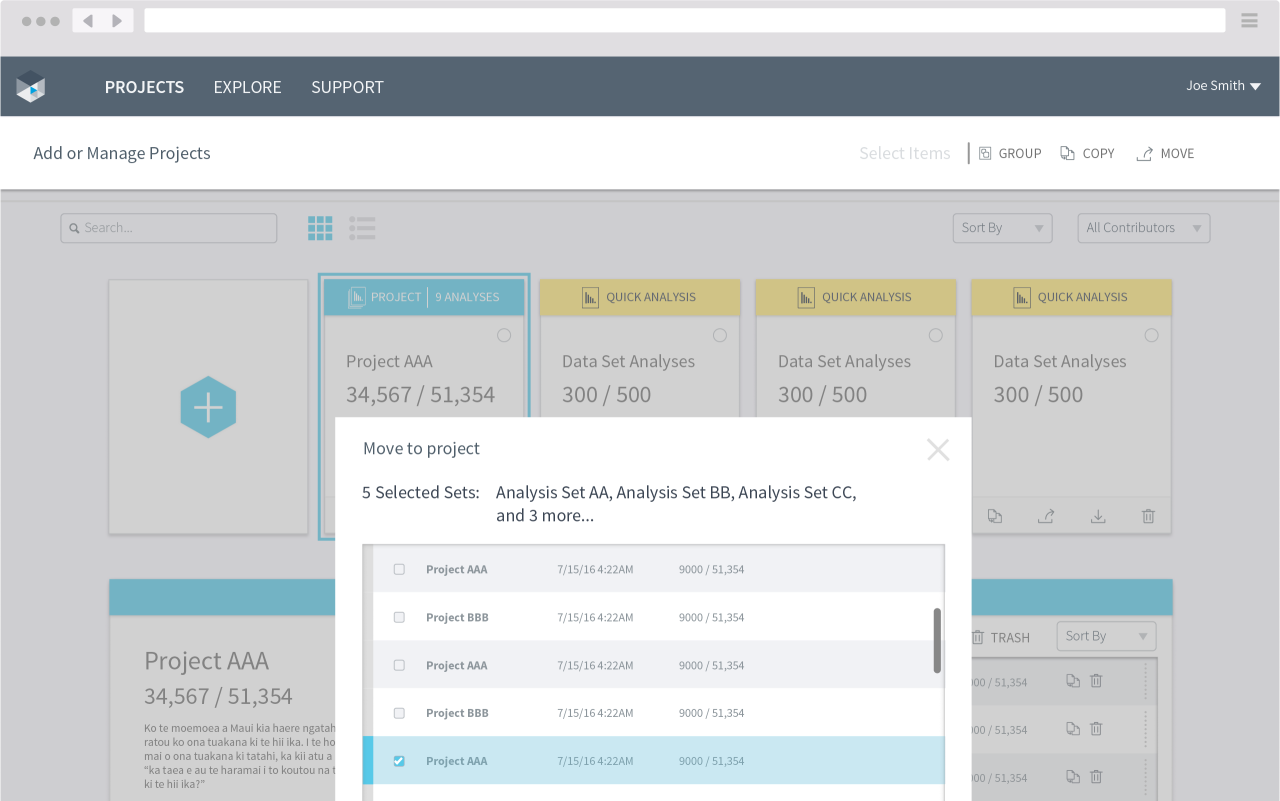Image resolution: width=1280 pixels, height=801 pixels.
Task: Click the browser back arrow
Action: tap(88, 21)
